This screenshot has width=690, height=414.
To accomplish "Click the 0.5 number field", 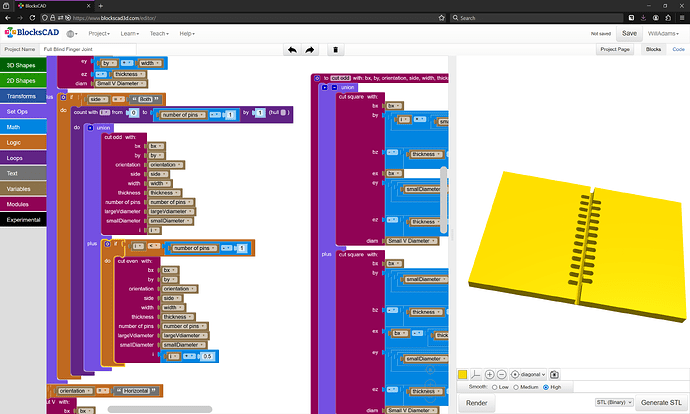I will point(207,356).
